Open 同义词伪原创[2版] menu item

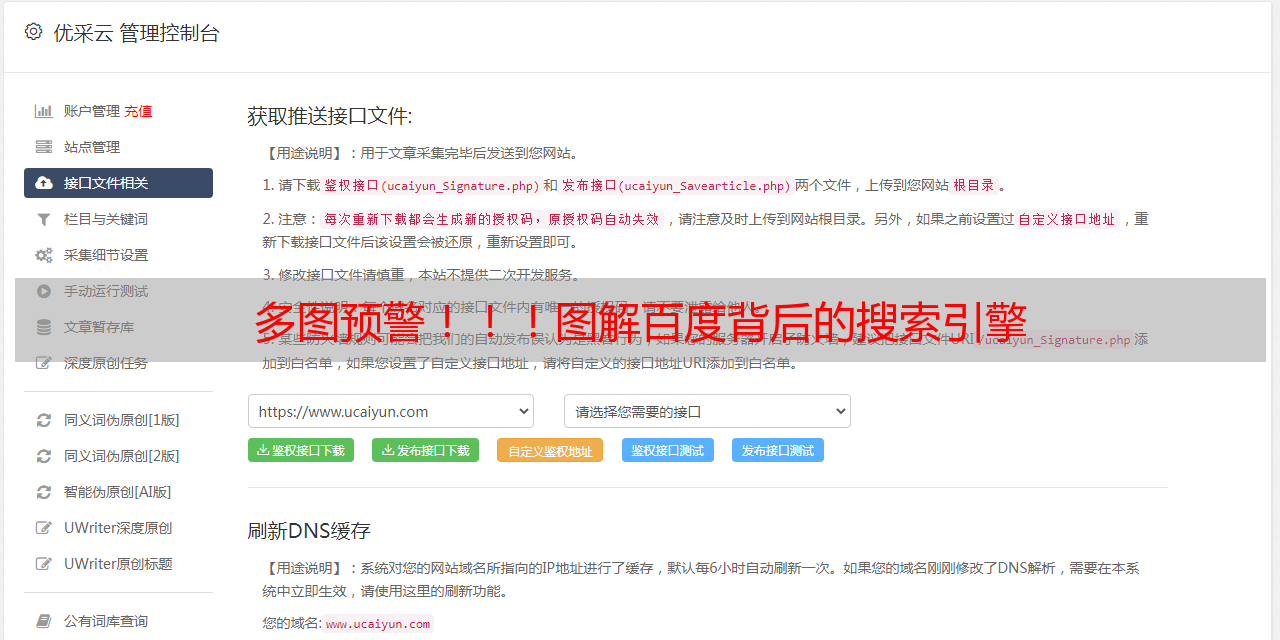click(x=121, y=456)
